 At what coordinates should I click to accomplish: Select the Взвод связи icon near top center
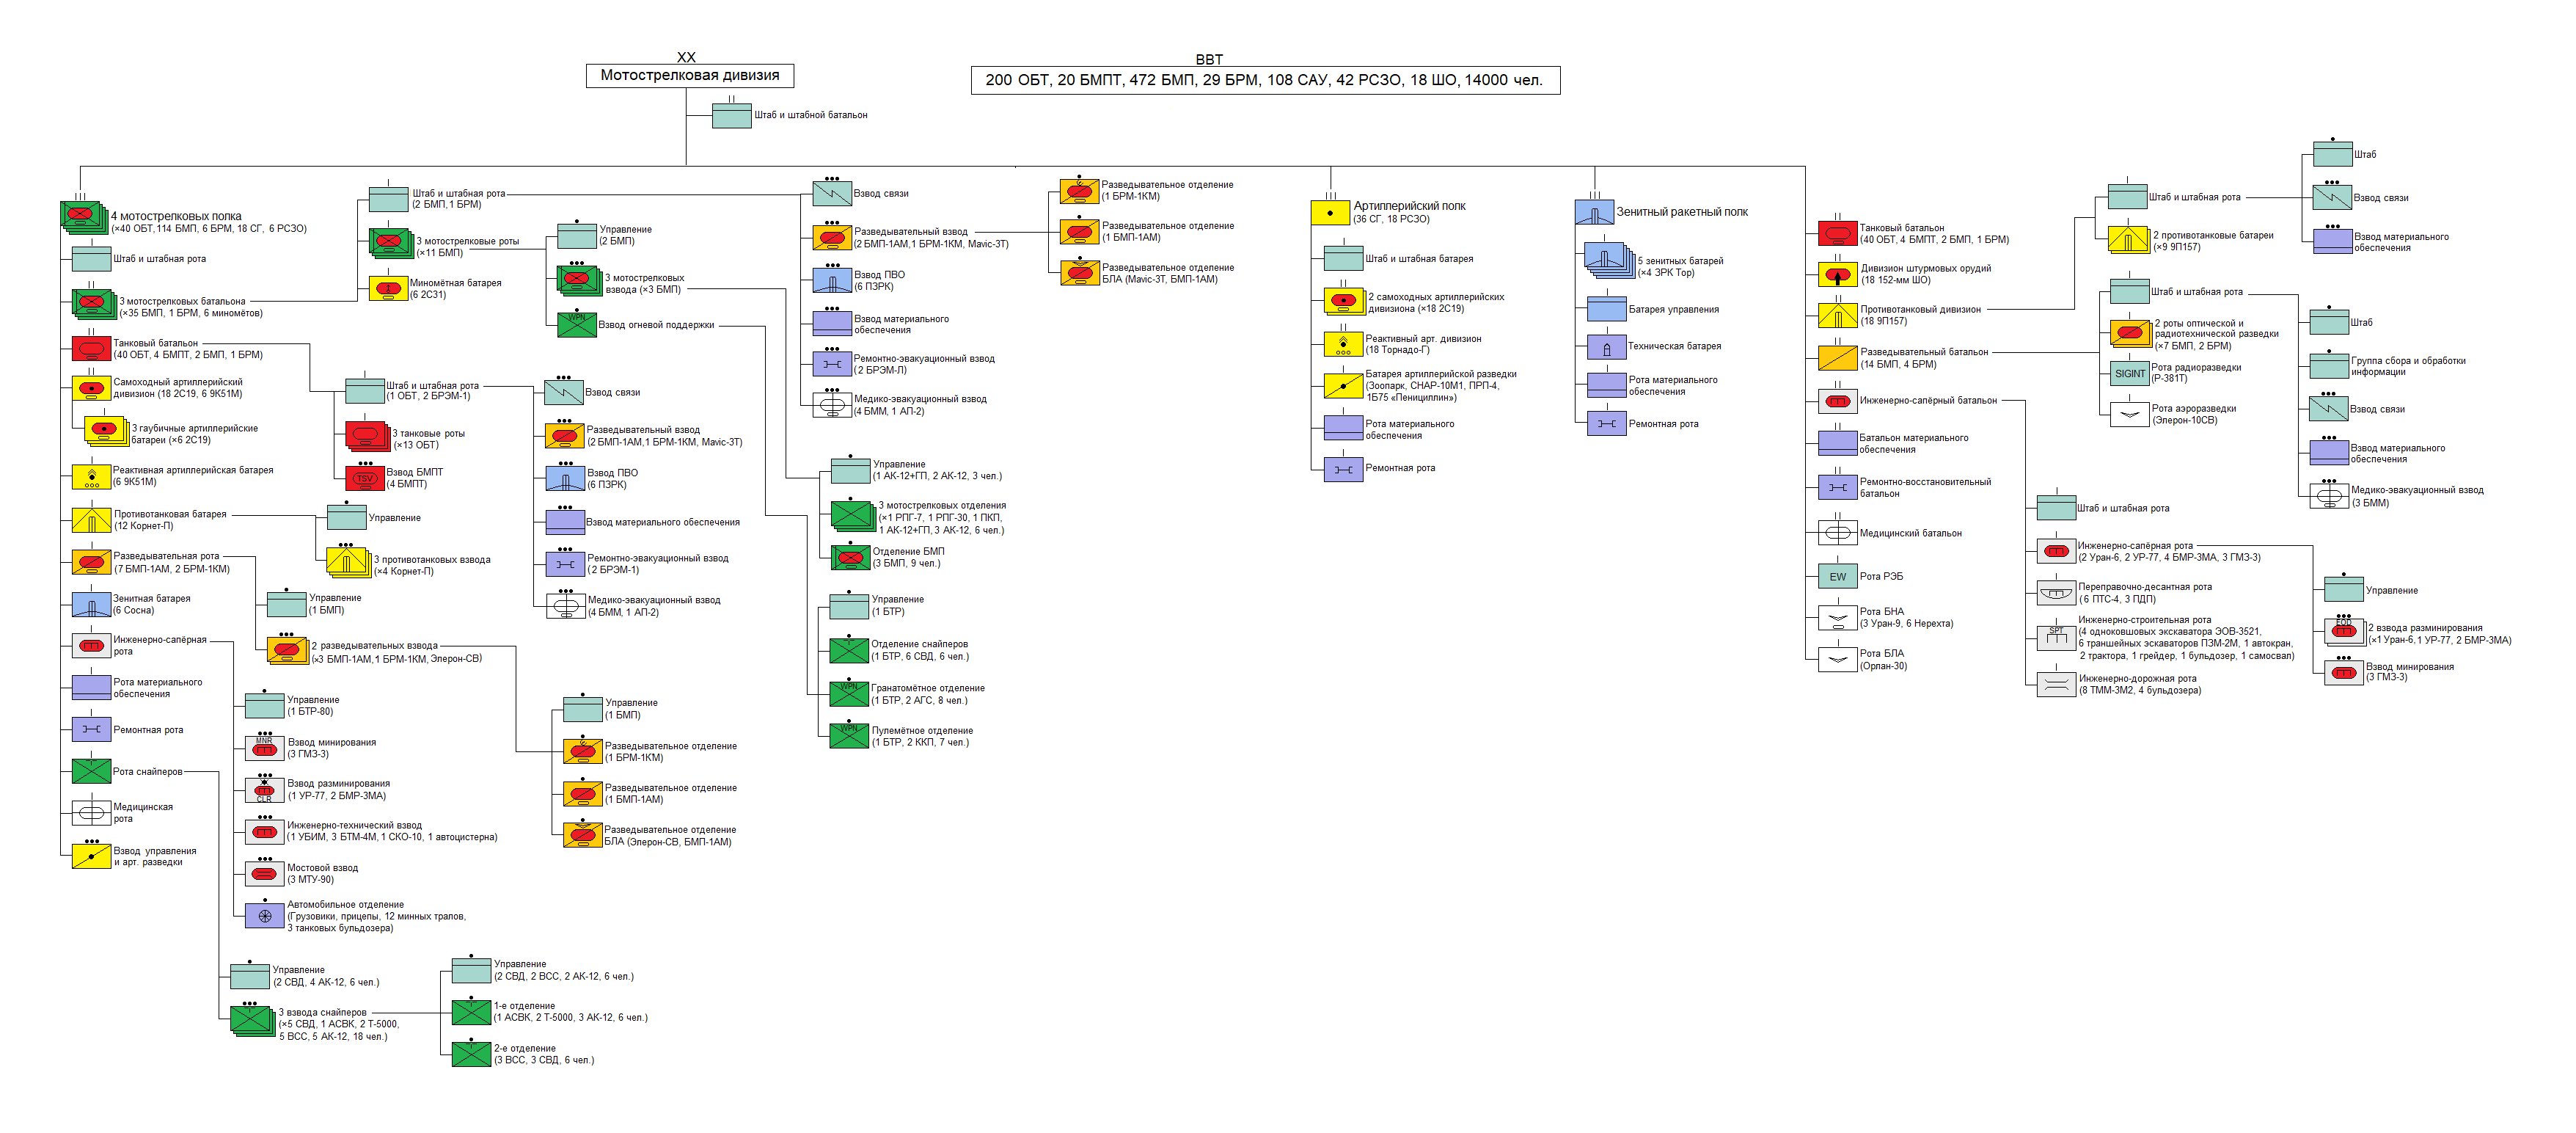pos(832,193)
